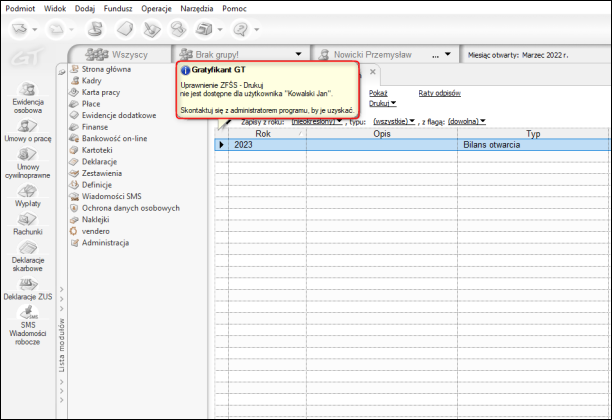
Task: Click the ellipsis button beside Nowicki Przemysław
Action: pyautogui.click(x=436, y=55)
